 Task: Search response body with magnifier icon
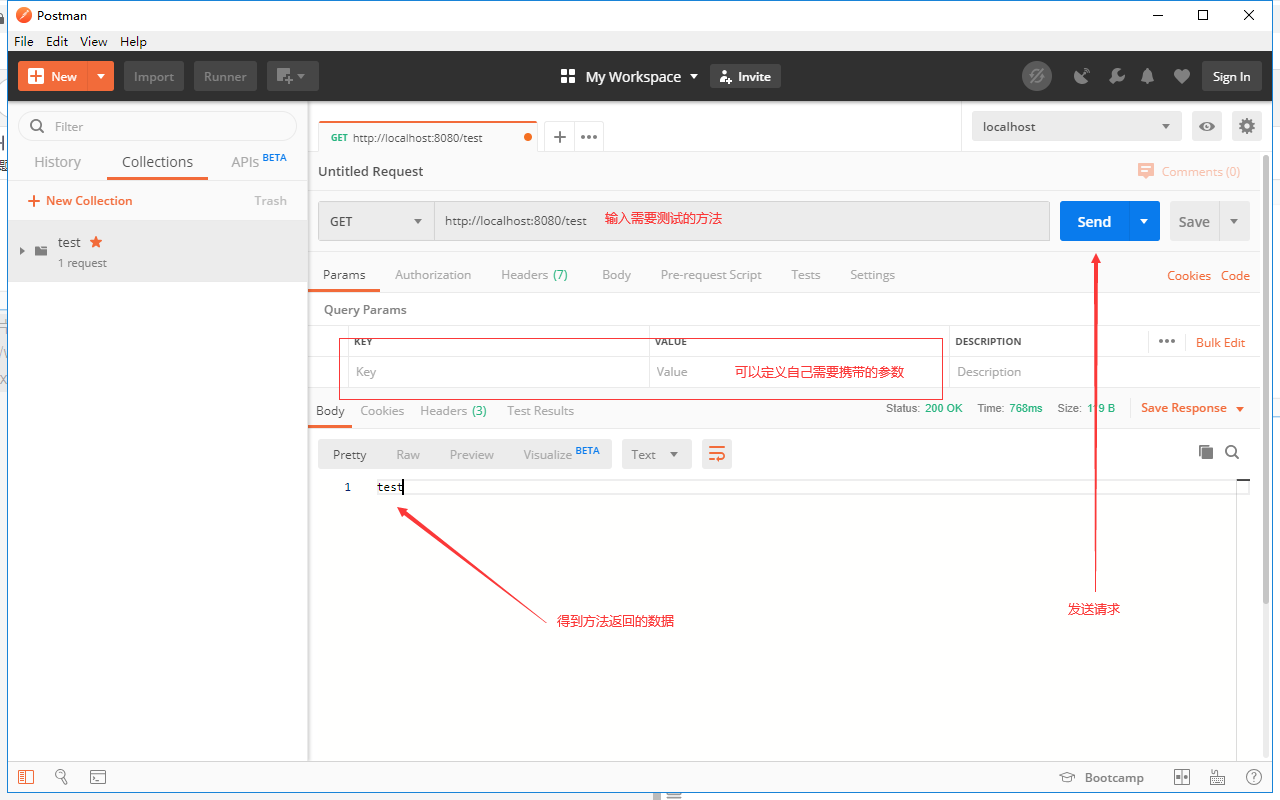tap(1232, 452)
